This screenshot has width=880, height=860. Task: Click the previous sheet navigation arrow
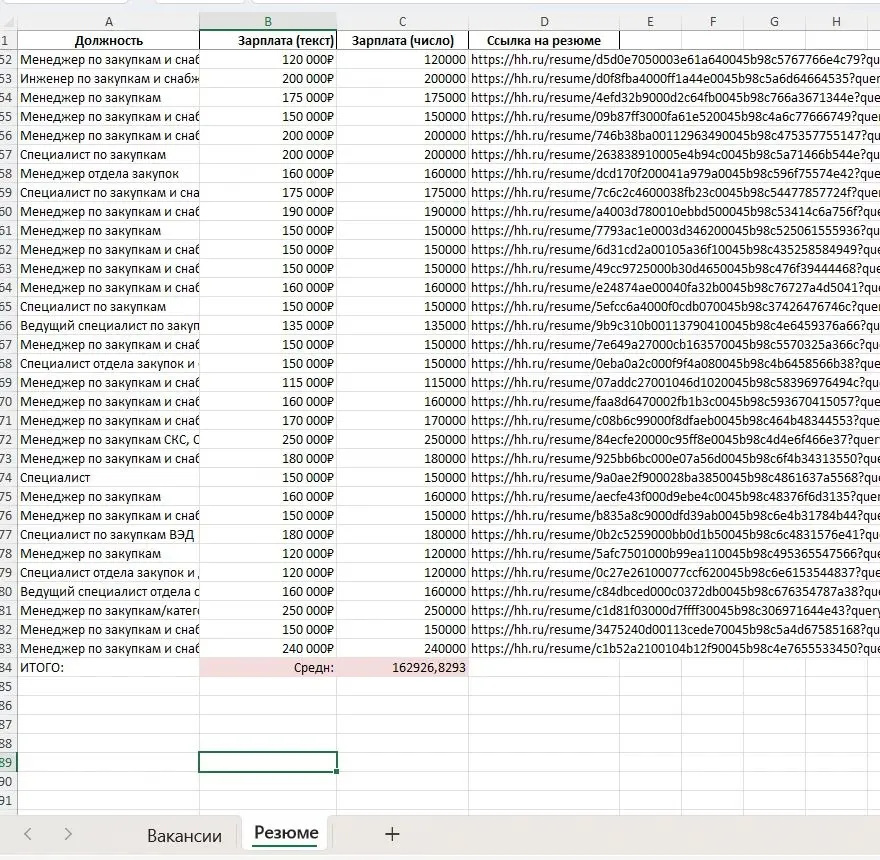click(28, 834)
